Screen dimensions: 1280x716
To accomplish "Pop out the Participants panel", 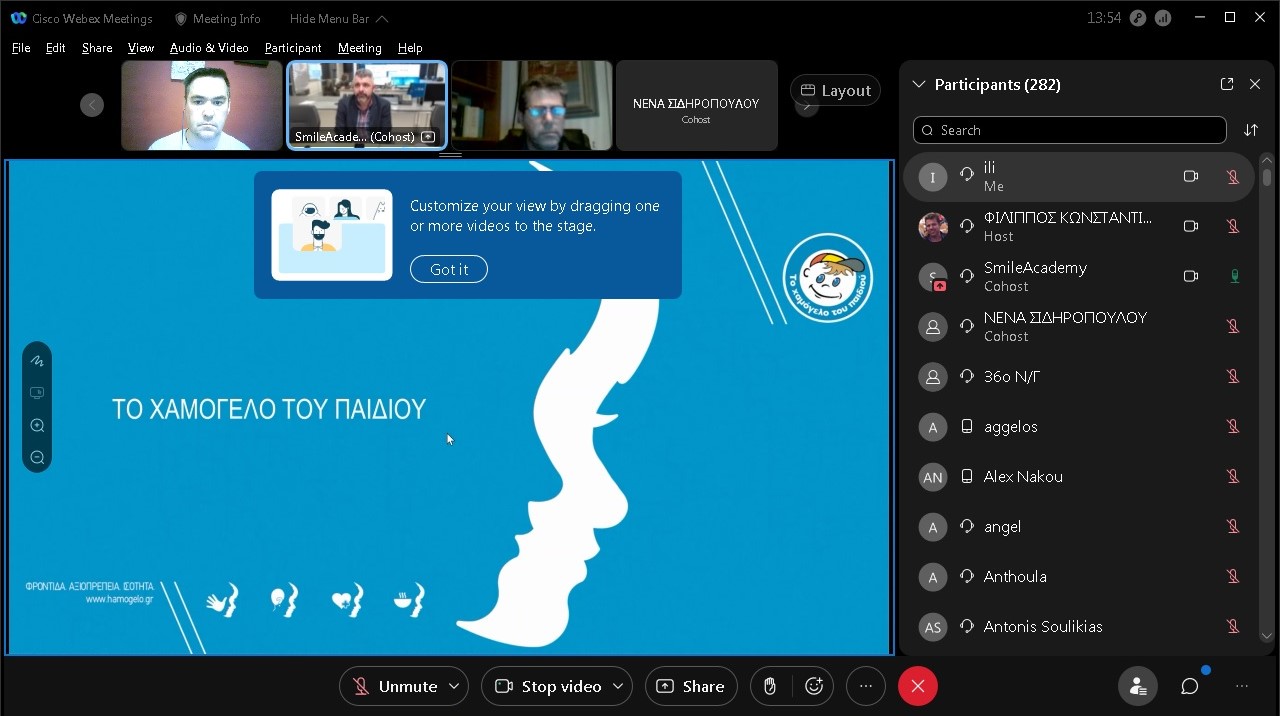I will point(1227,85).
